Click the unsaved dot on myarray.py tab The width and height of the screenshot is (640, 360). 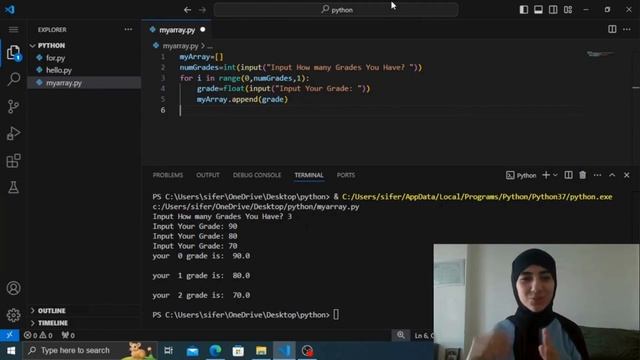[x=203, y=30]
